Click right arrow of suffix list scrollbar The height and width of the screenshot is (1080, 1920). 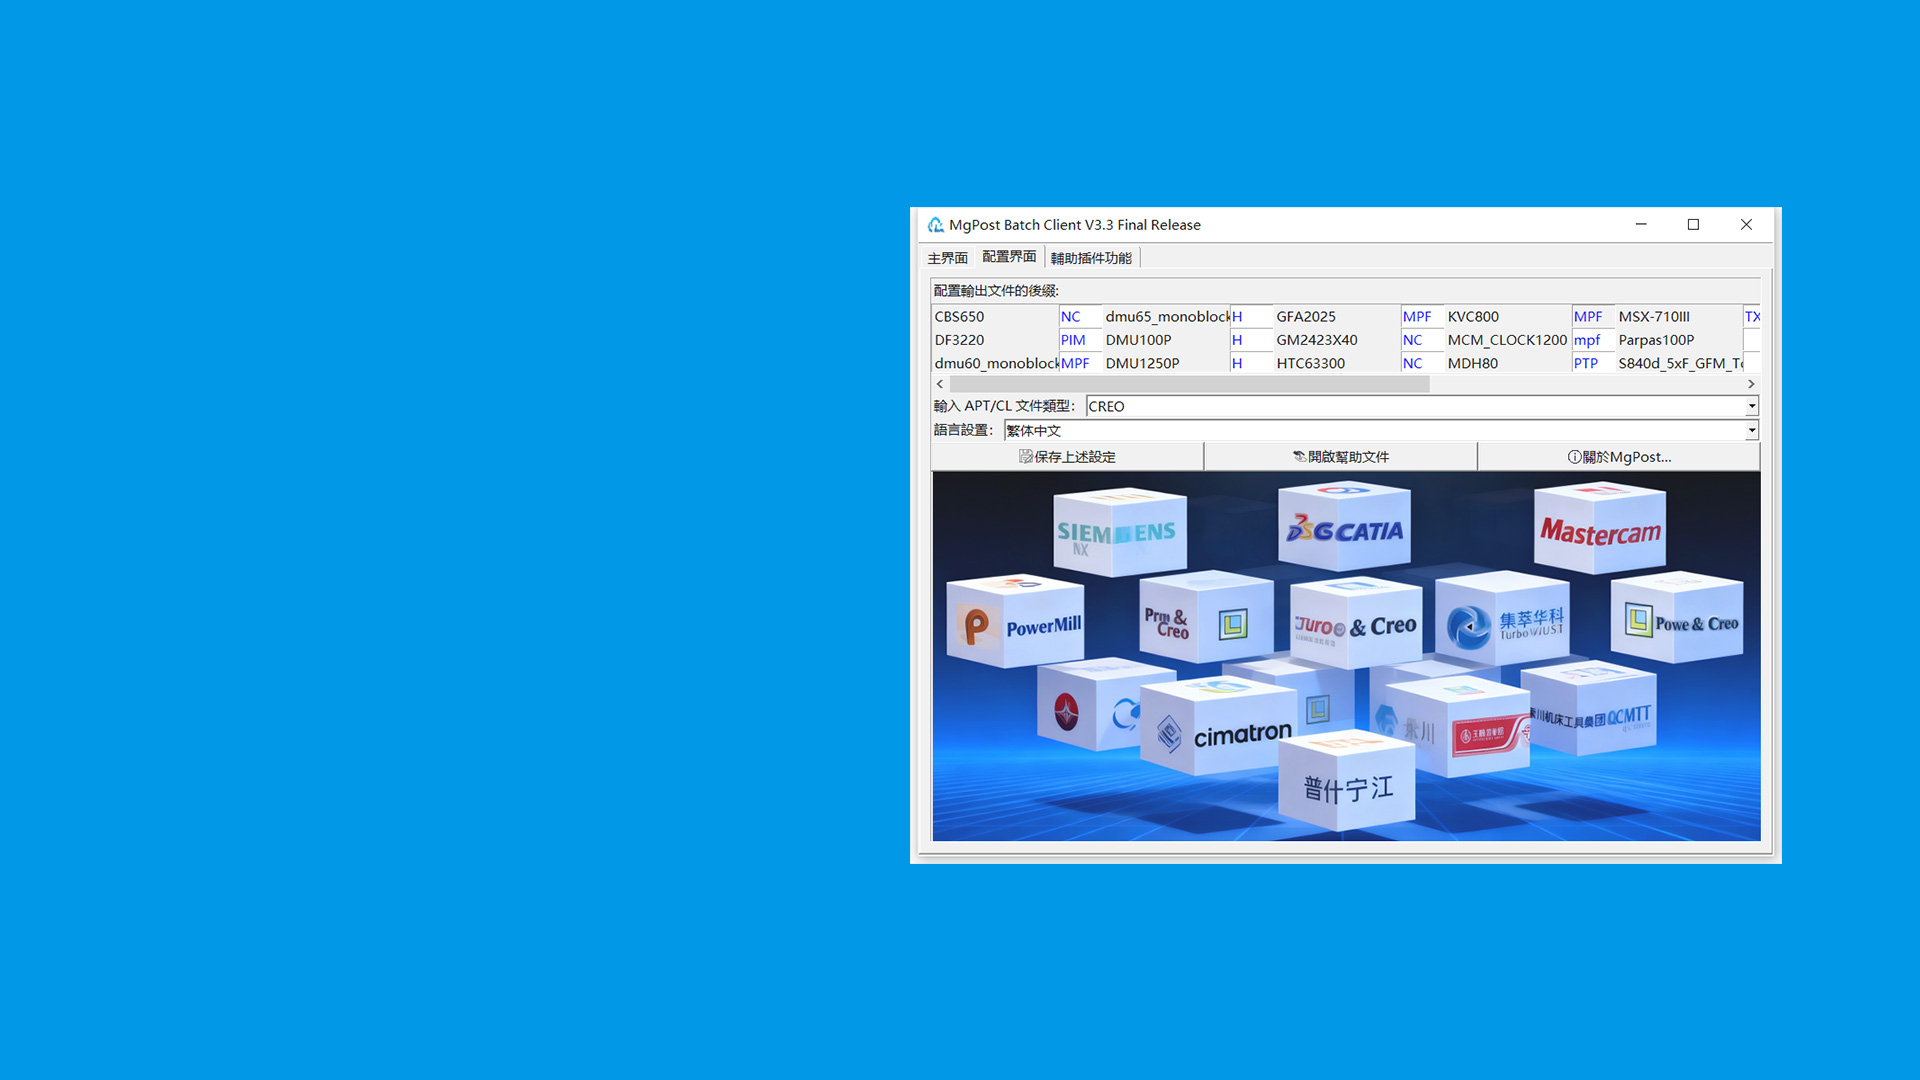pos(1751,384)
